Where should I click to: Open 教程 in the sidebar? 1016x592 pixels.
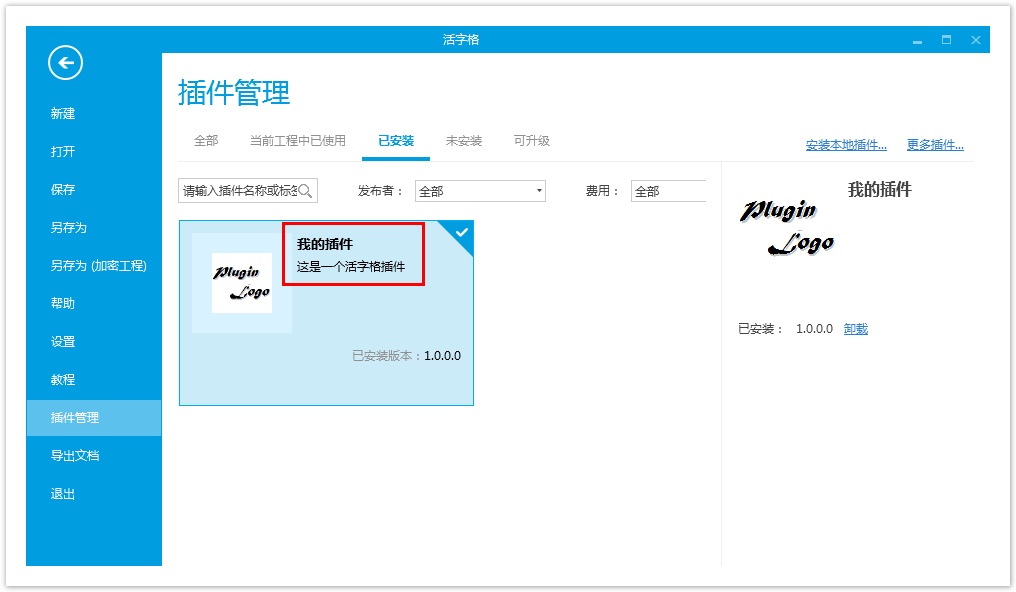coord(63,380)
